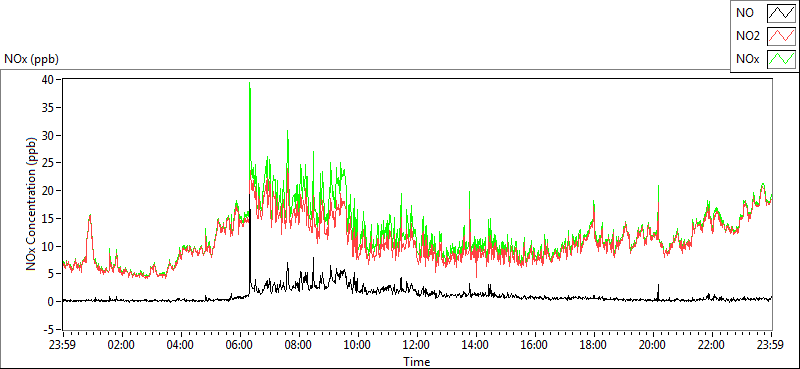Click the NOx green legend line icon
The width and height of the screenshot is (800, 369).
781,59
